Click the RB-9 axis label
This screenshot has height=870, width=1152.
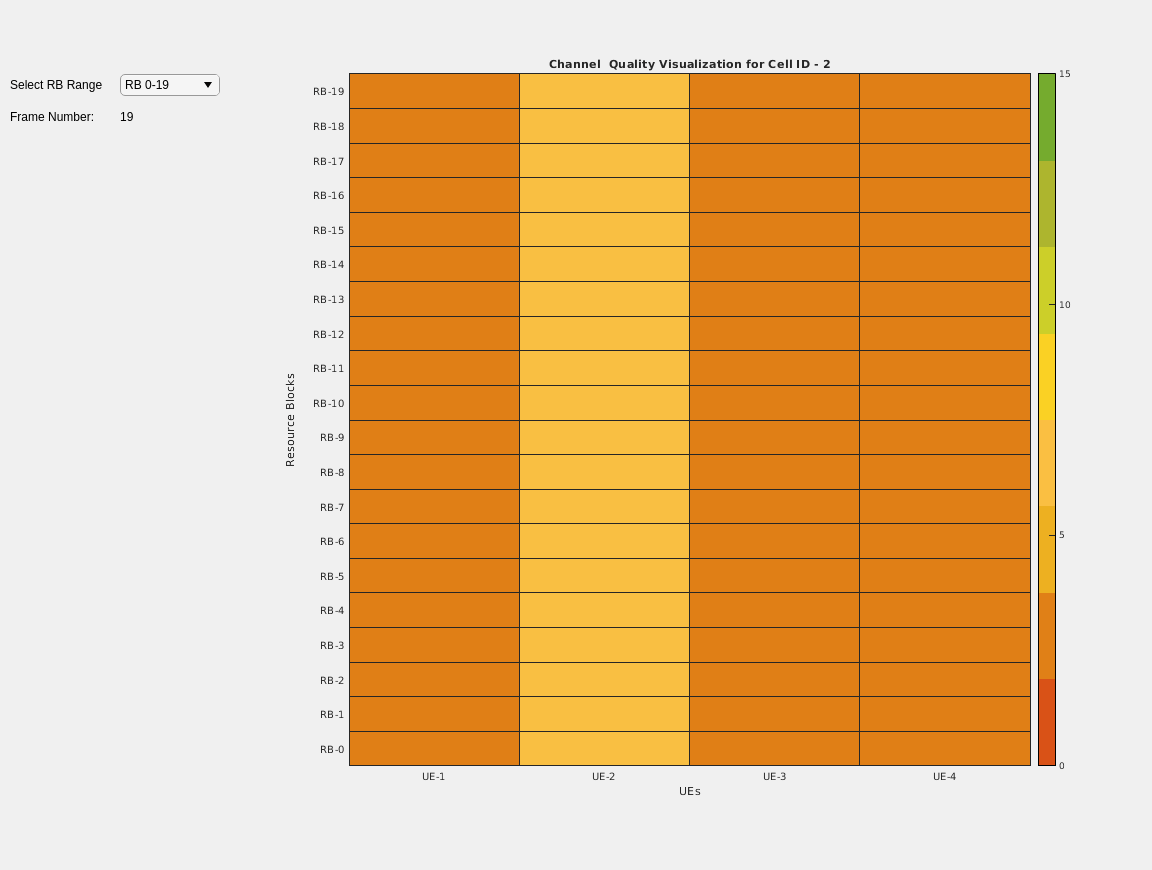point(332,438)
